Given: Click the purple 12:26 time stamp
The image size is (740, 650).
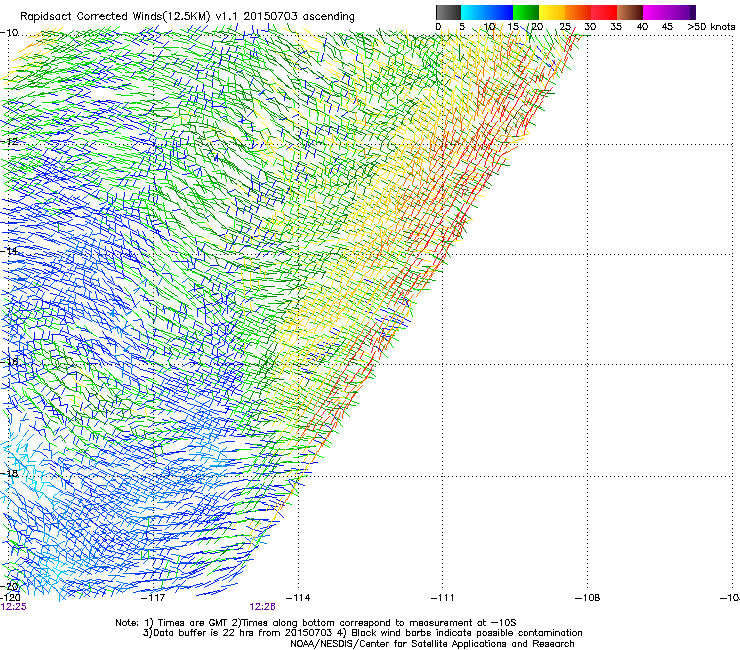Looking at the screenshot, I should click(262, 607).
